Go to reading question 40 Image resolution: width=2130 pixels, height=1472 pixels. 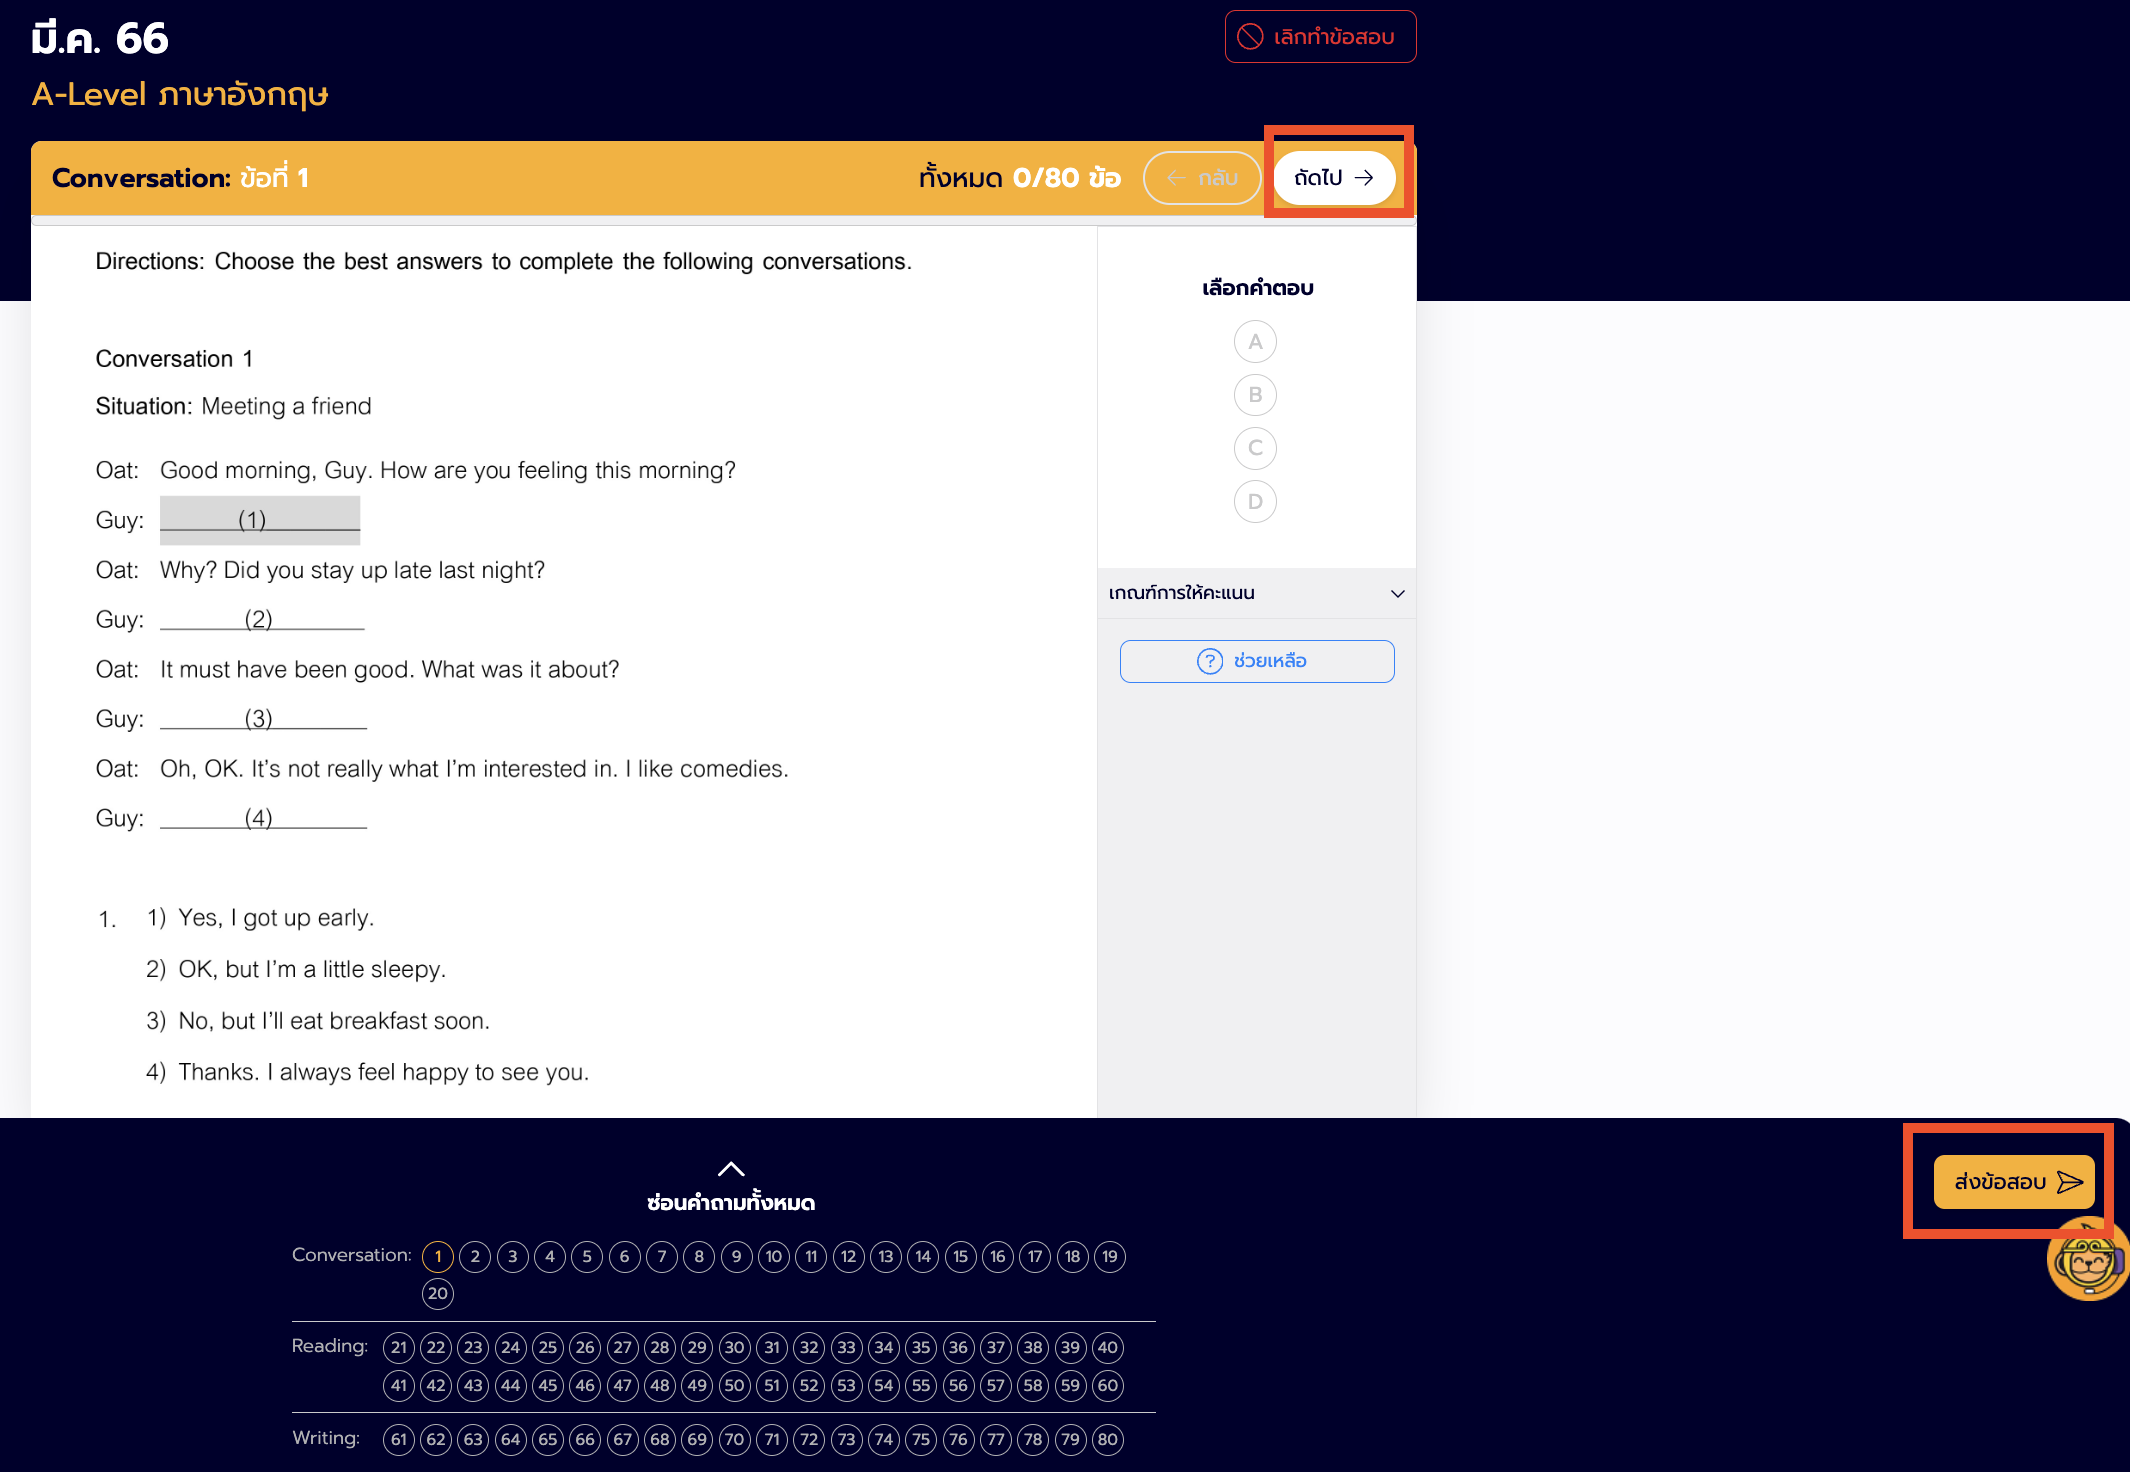click(x=1107, y=1347)
